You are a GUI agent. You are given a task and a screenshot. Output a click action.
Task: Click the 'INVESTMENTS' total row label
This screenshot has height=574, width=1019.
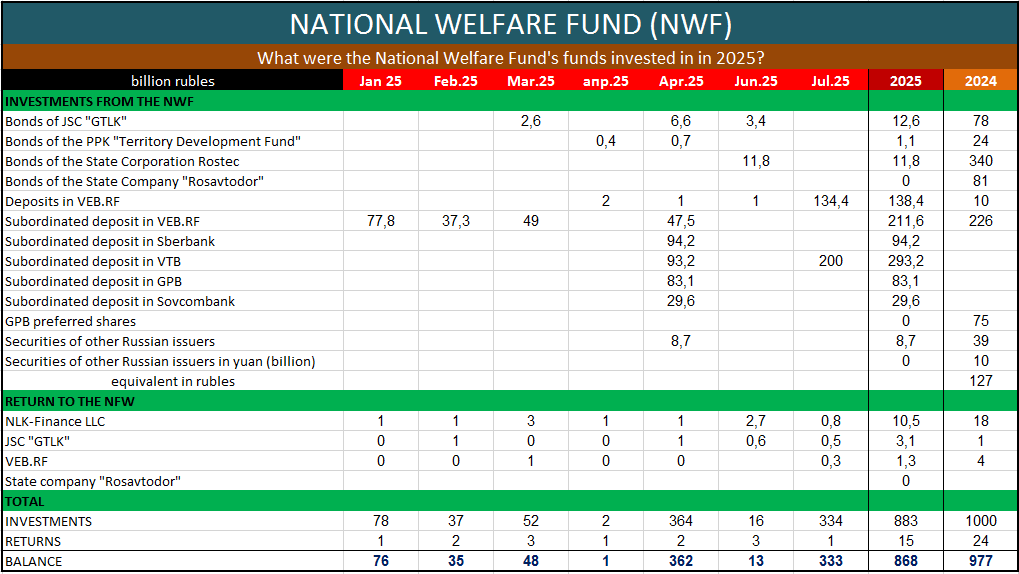click(49, 521)
